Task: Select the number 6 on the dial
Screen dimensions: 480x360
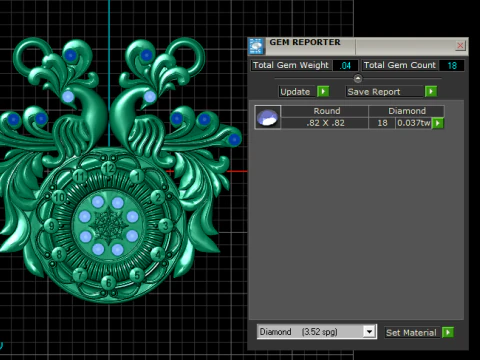Action: [108, 282]
